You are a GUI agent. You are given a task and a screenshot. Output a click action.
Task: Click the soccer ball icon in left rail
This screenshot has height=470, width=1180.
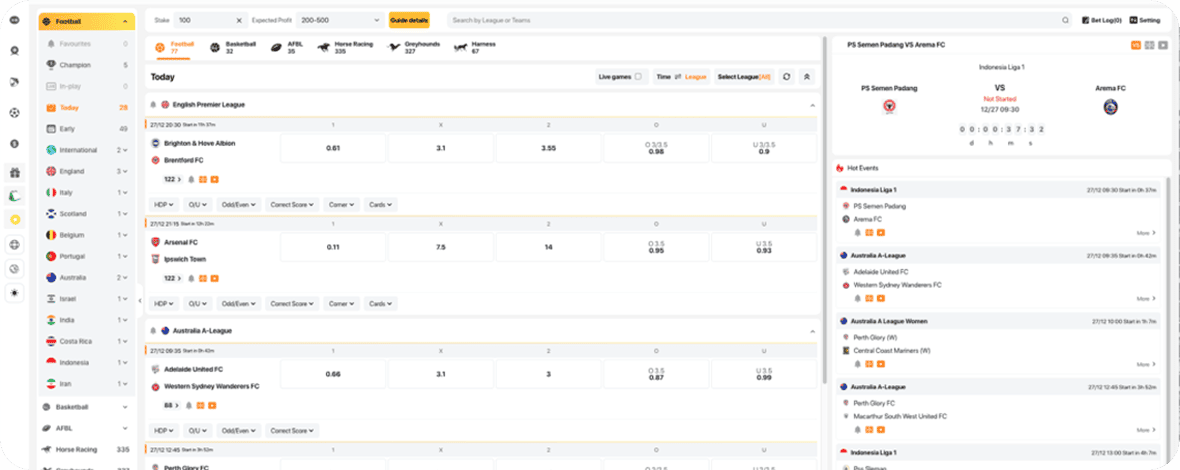coord(14,113)
